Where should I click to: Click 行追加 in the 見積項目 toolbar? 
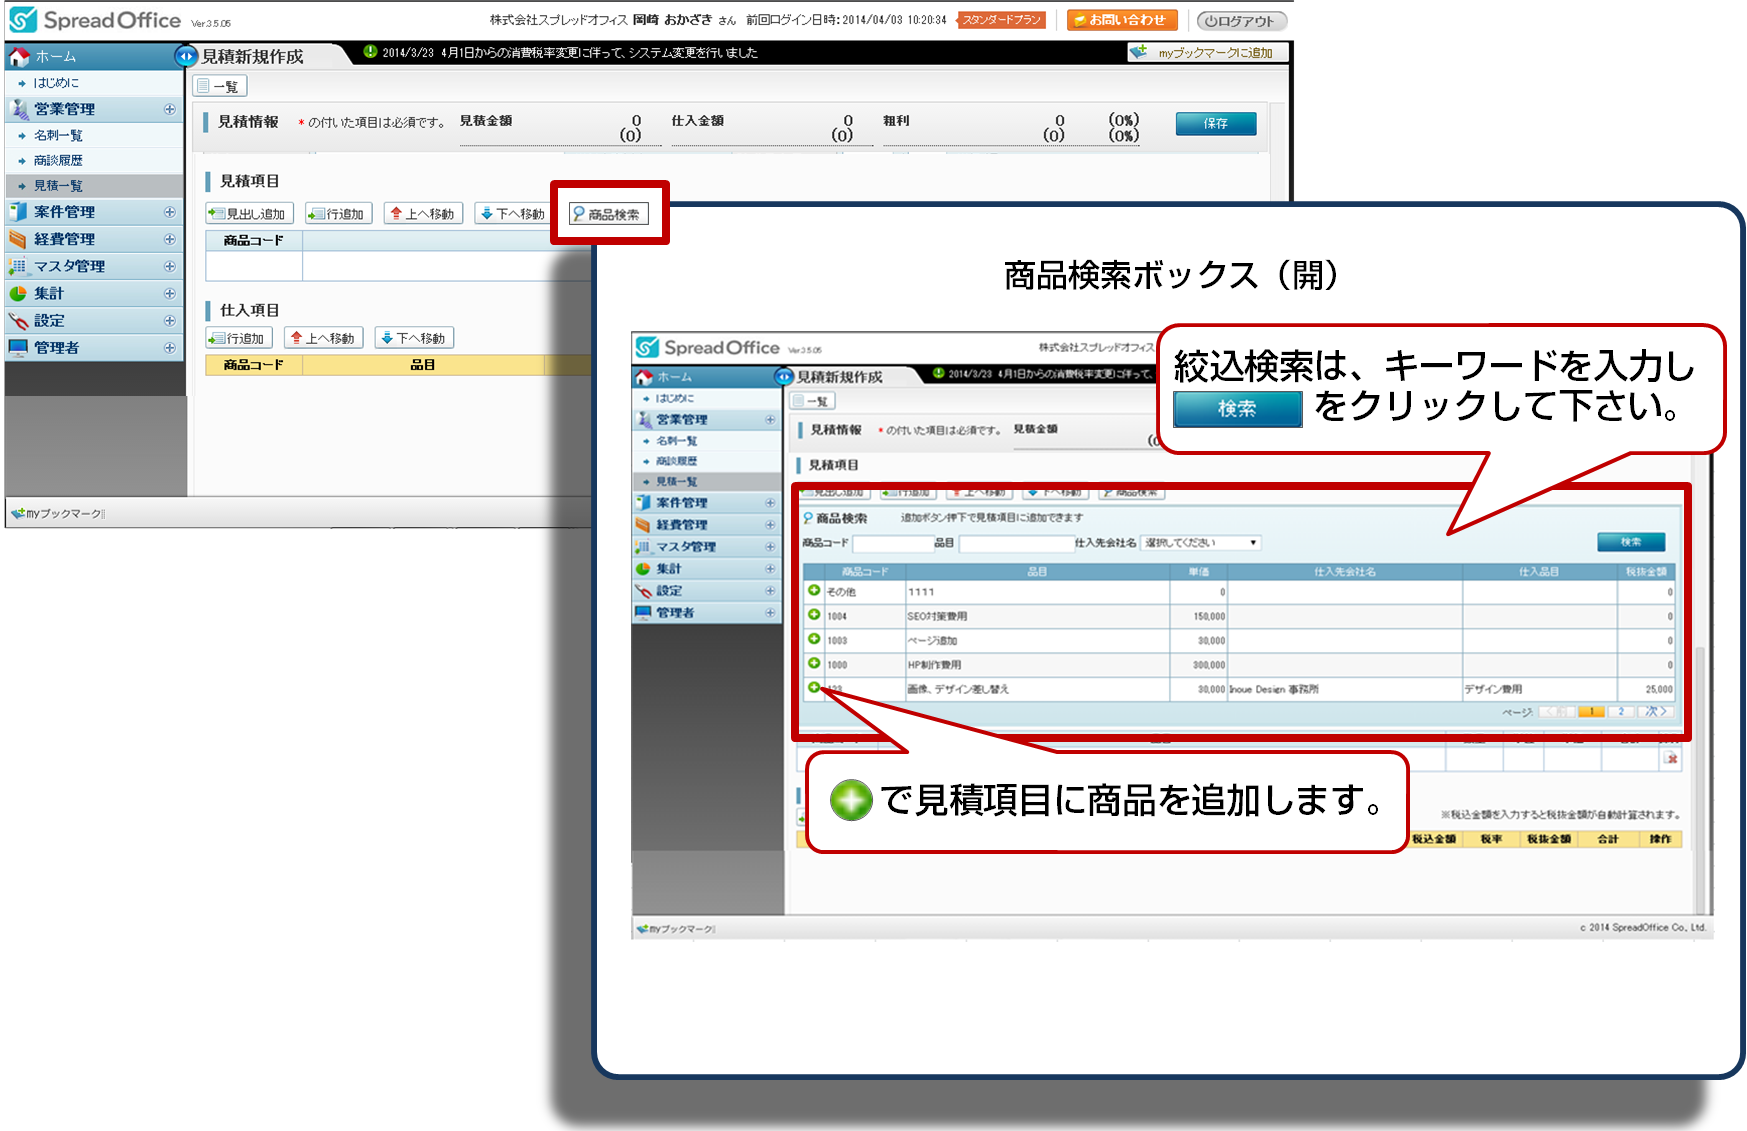point(338,214)
